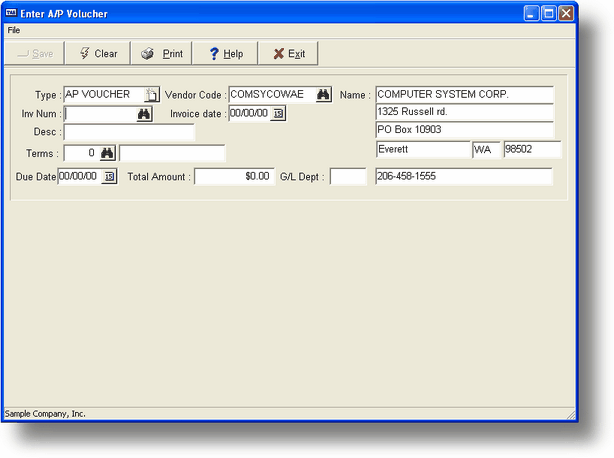Click the Vendor Code field COMSYCOWAE
Image resolution: width=614 pixels, height=458 pixels.
(x=273, y=94)
